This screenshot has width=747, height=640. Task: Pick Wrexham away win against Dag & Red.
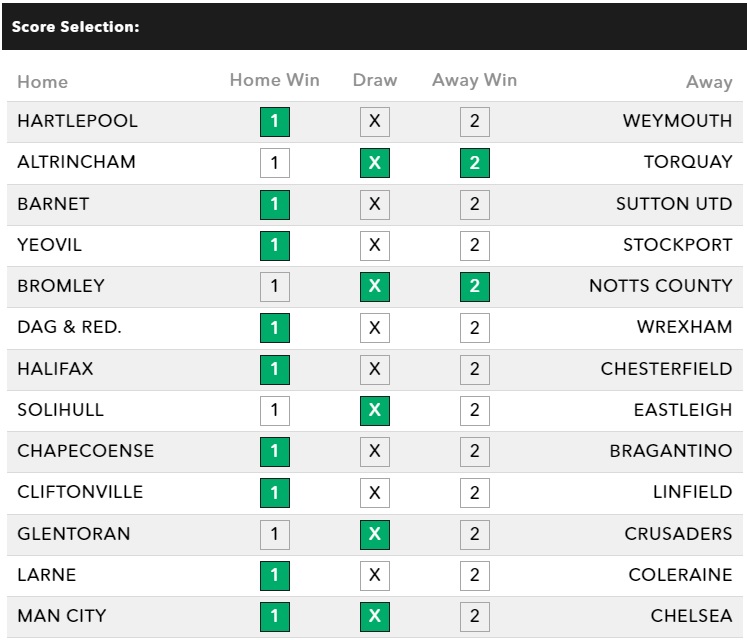(475, 328)
